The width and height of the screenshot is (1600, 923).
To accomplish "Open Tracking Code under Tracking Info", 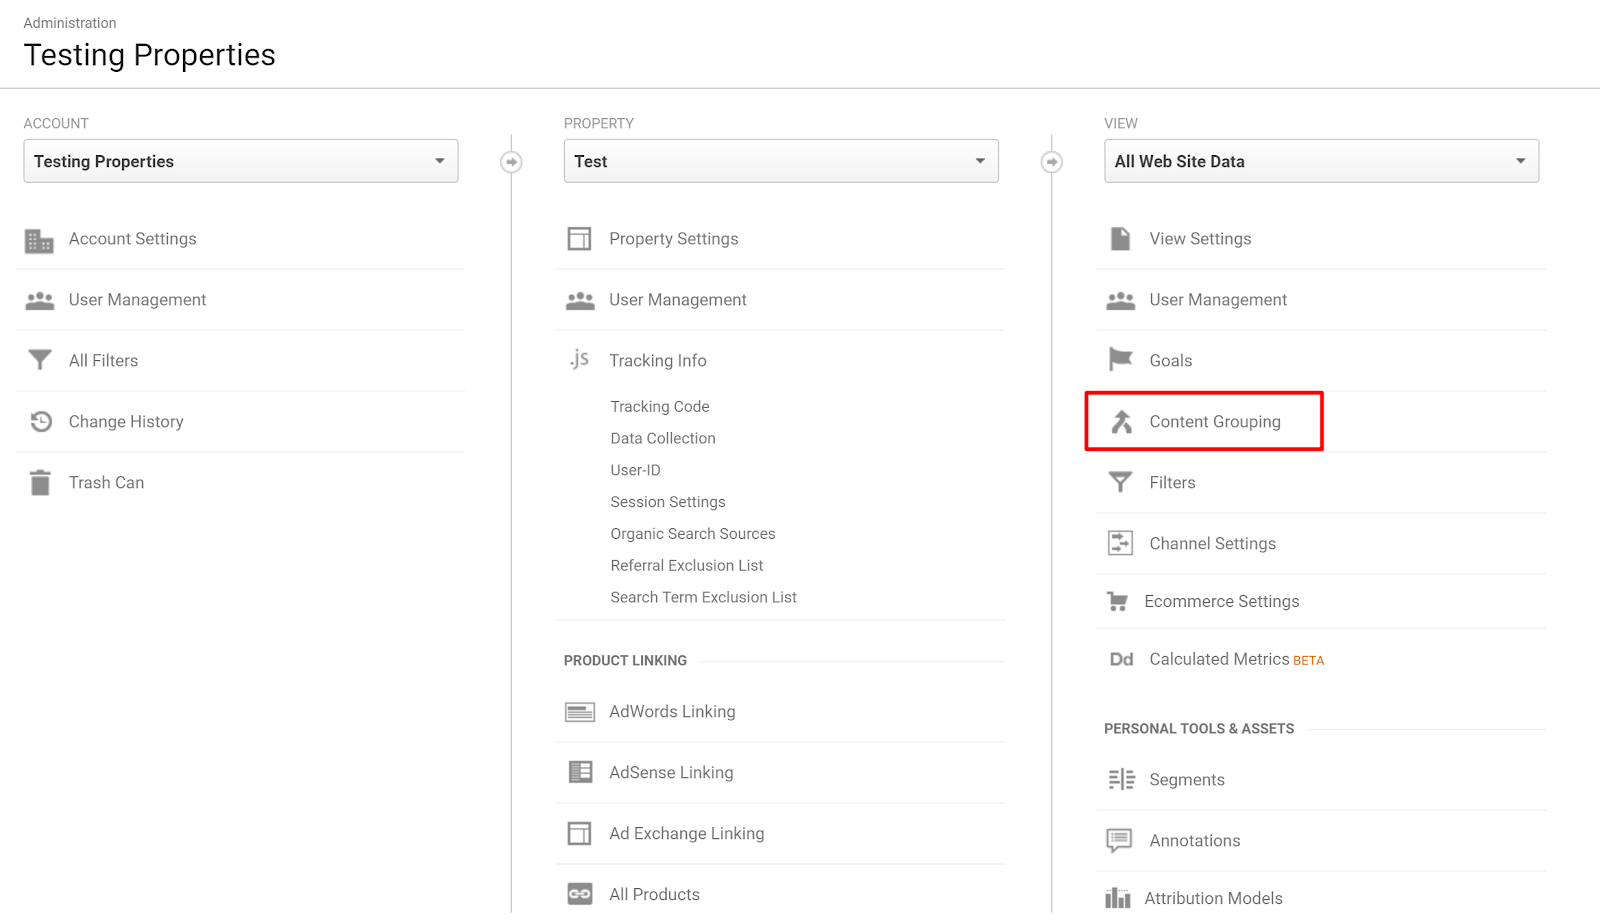I will 660,407.
